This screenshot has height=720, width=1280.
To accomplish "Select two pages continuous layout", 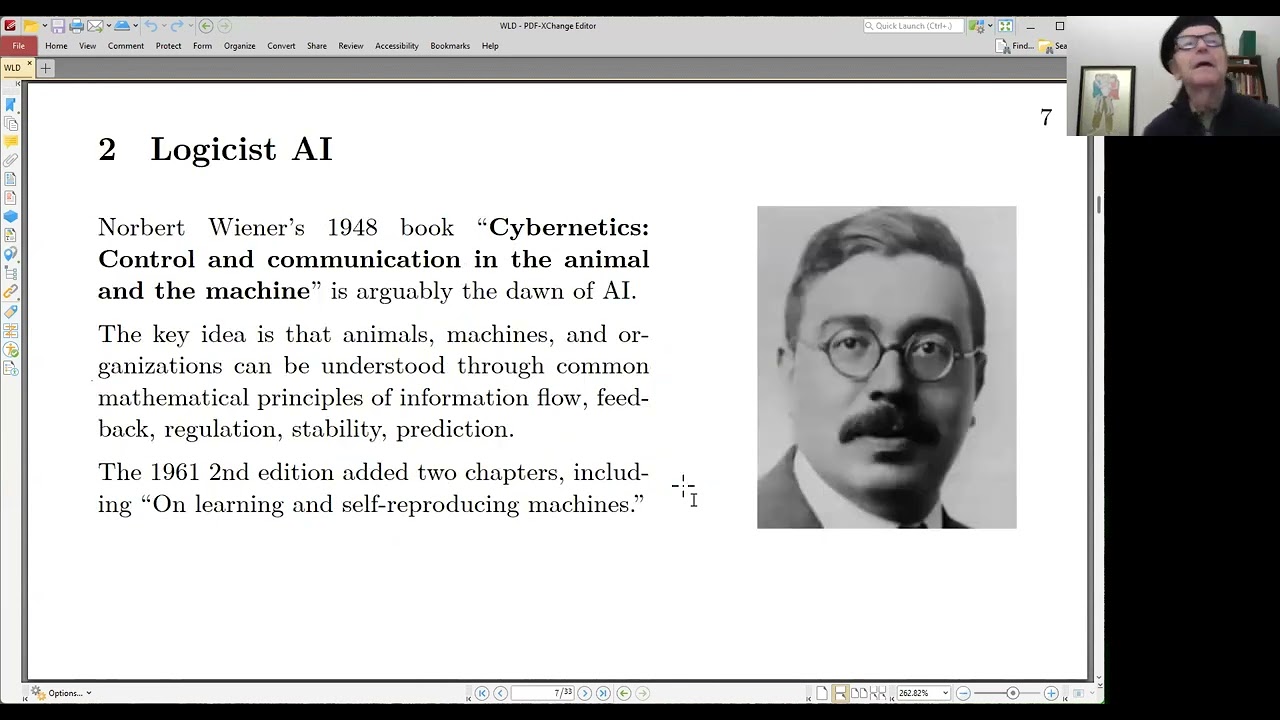I will coord(878,693).
